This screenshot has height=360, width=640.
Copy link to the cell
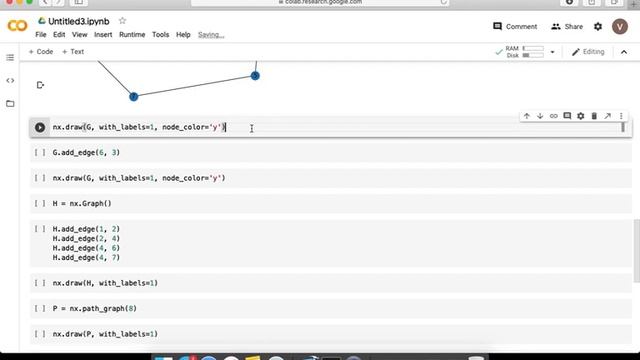pyautogui.click(x=553, y=116)
